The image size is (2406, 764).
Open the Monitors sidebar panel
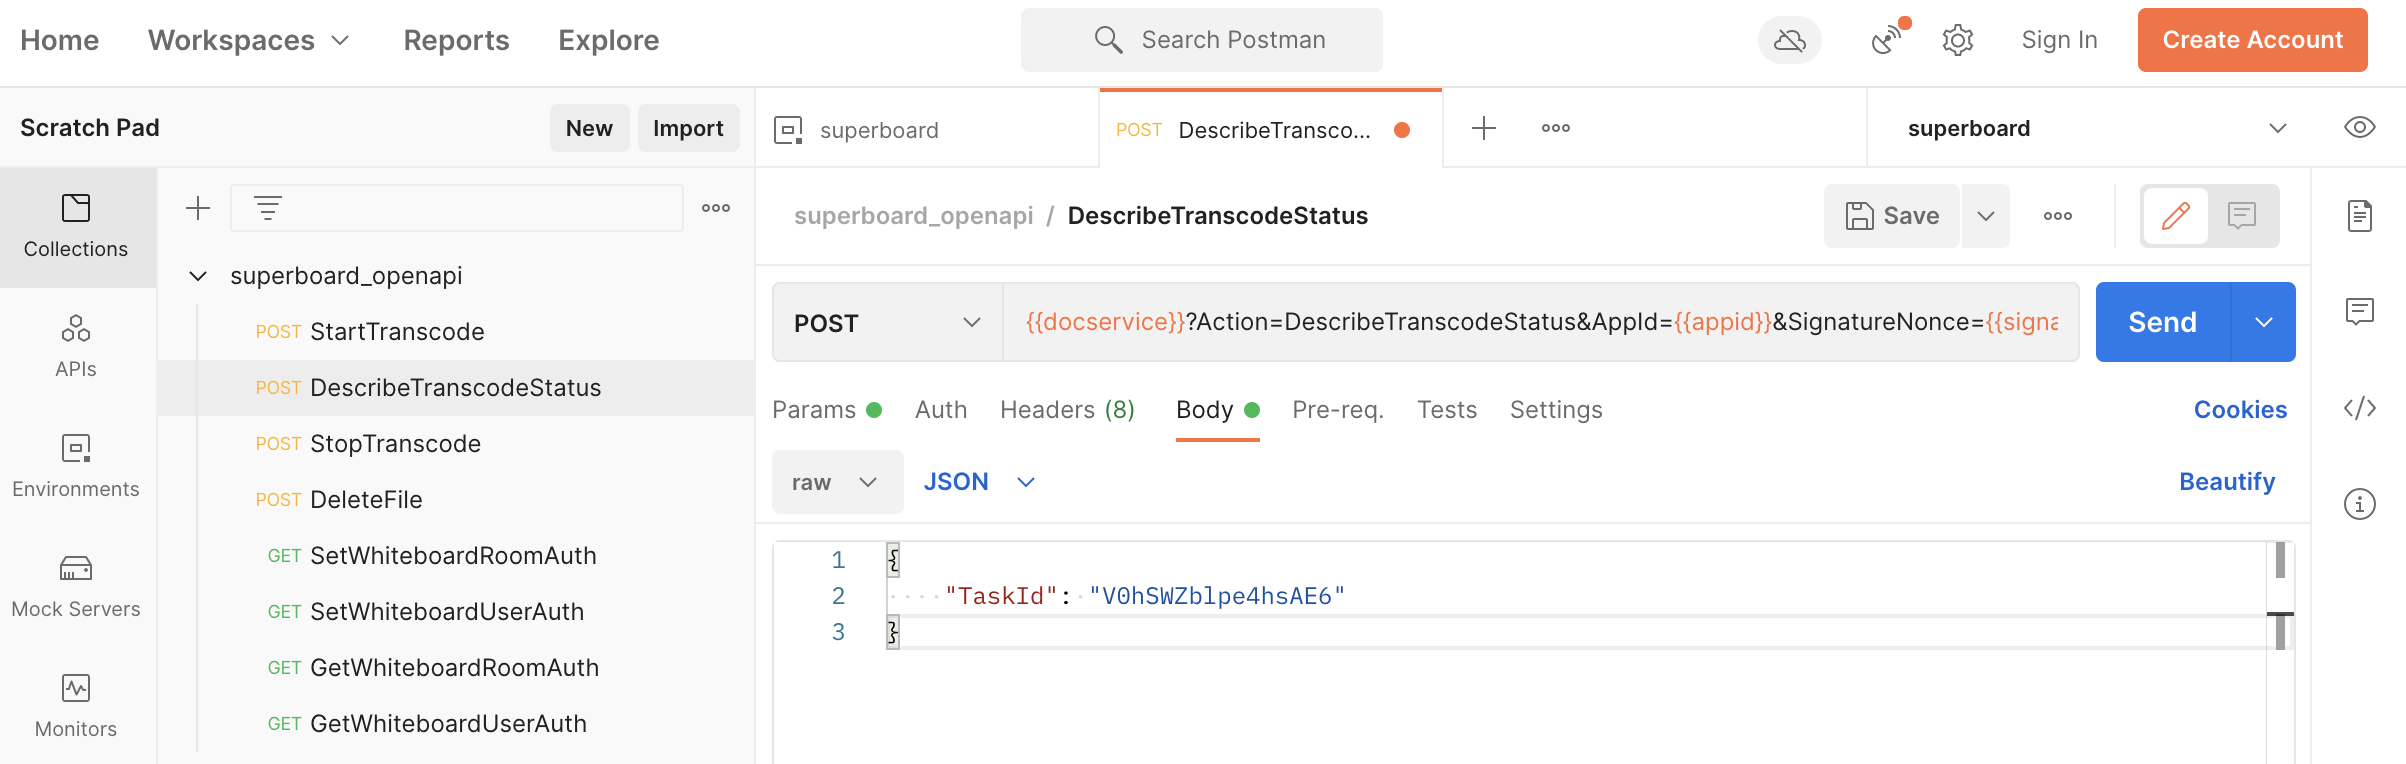(x=76, y=707)
